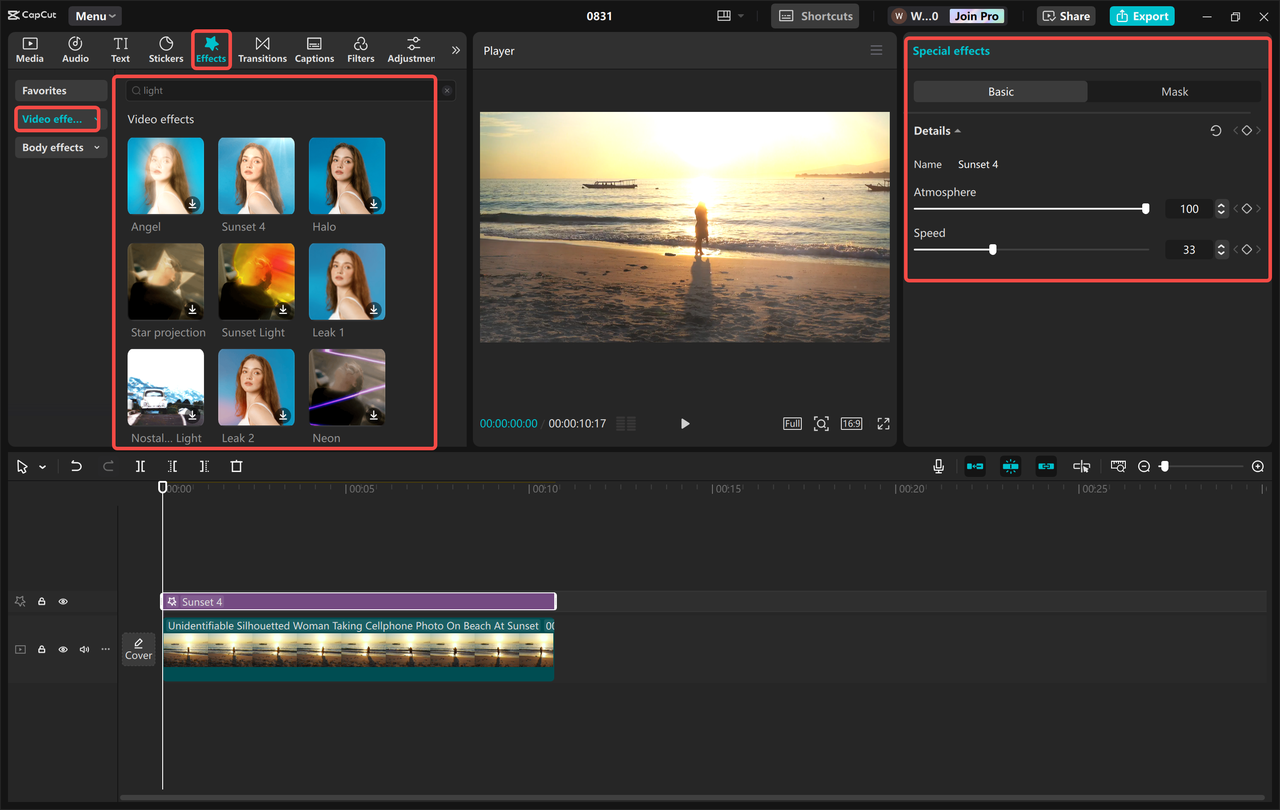Image resolution: width=1280 pixels, height=810 pixels.
Task: Select the Filters panel icon
Action: [360, 49]
